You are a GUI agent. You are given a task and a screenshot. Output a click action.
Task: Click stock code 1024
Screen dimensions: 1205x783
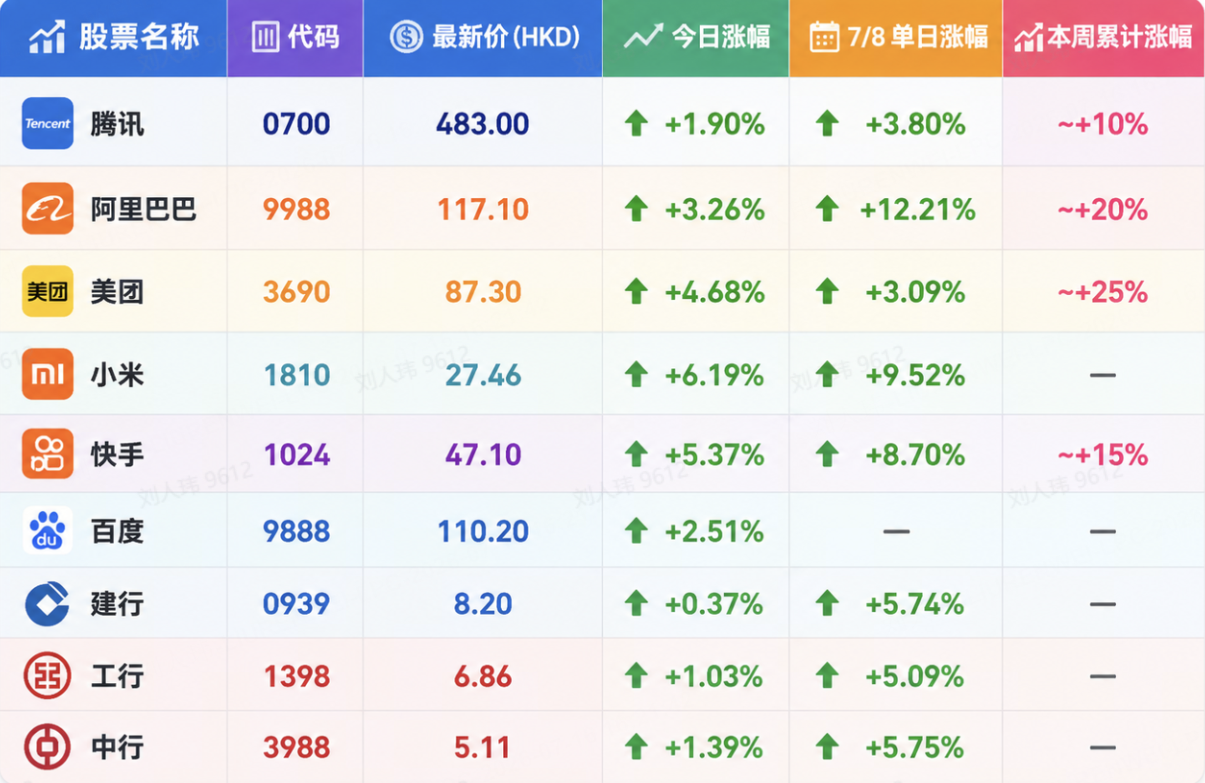point(296,455)
